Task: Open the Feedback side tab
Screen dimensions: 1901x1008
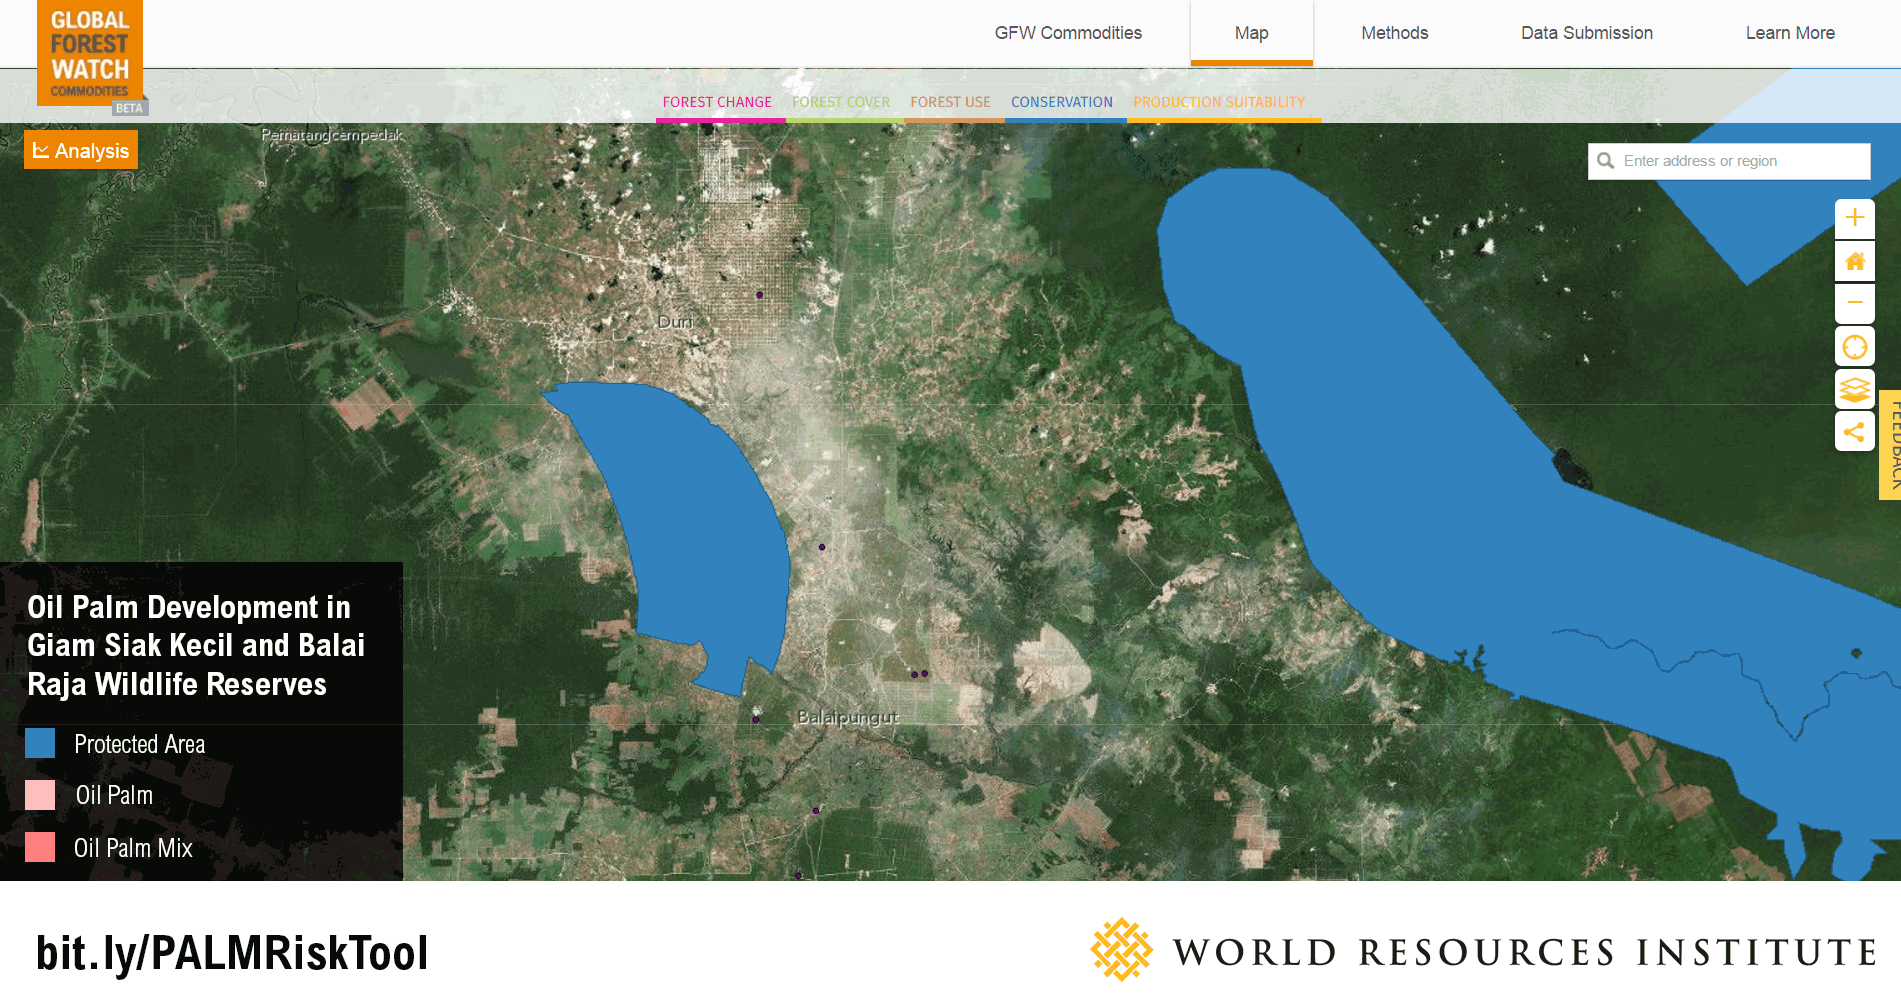Action: (x=1890, y=444)
